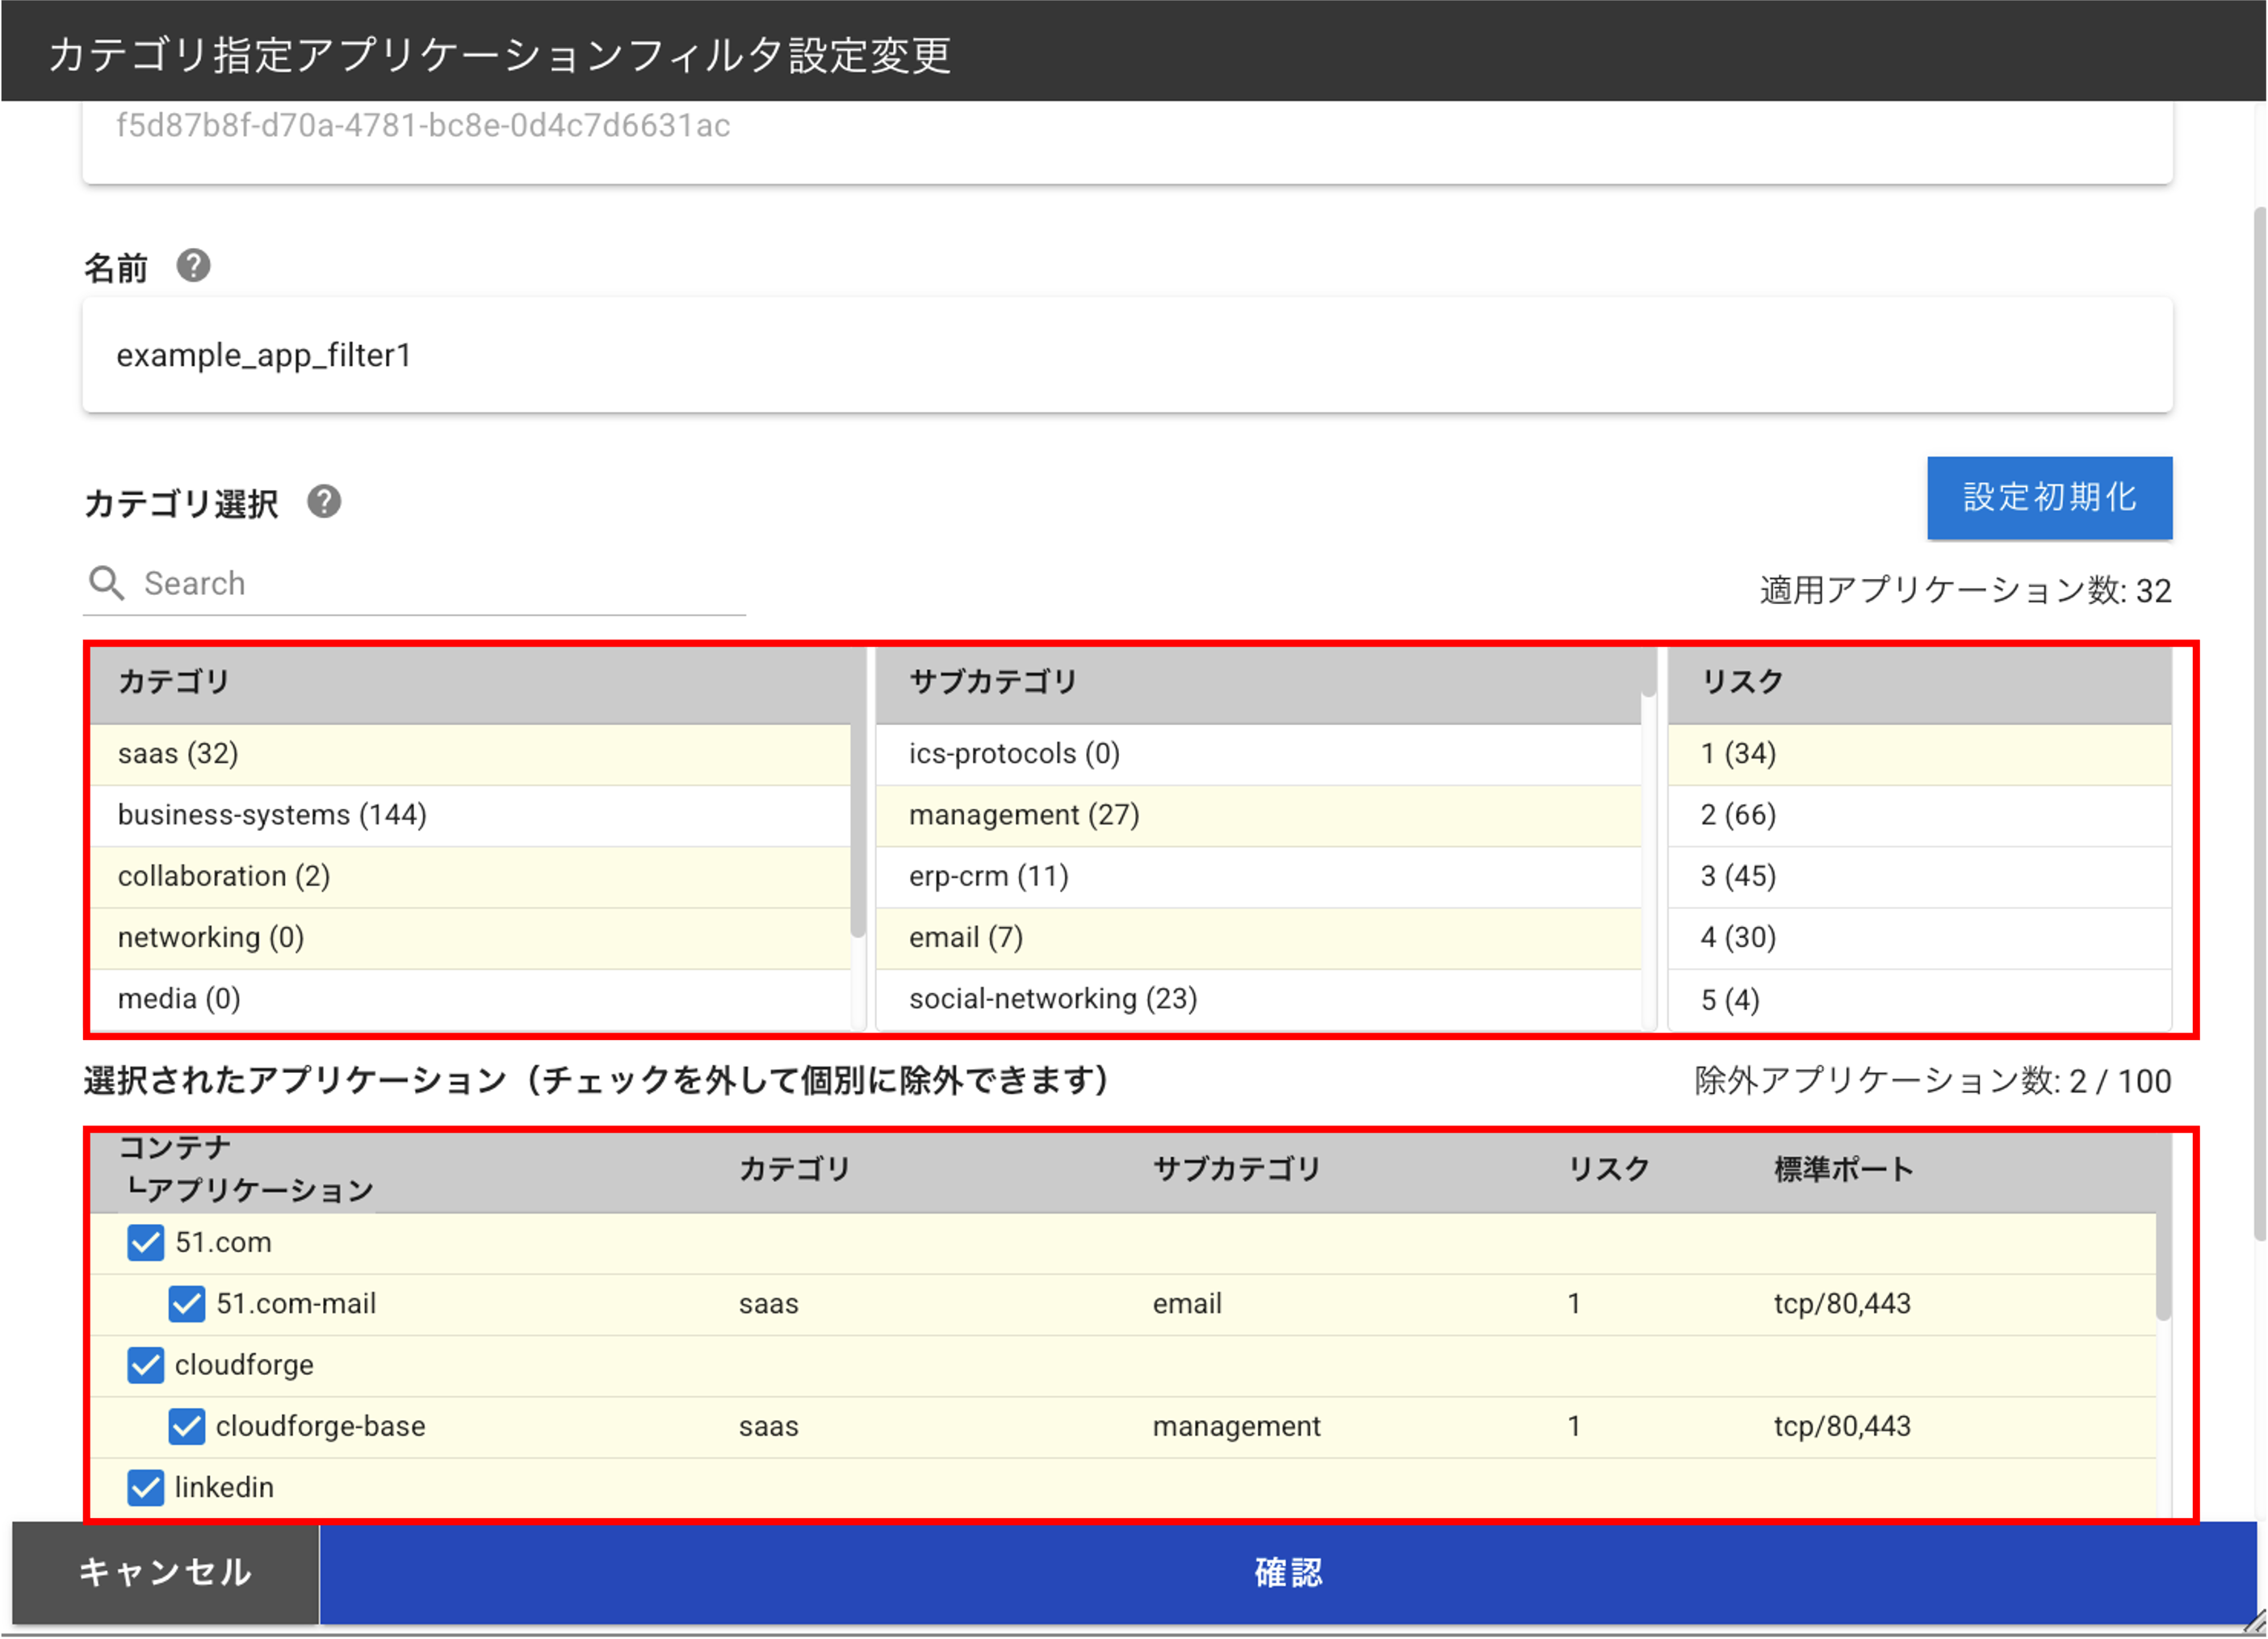
Task: Select the saas (32) category
Action: (x=470, y=754)
